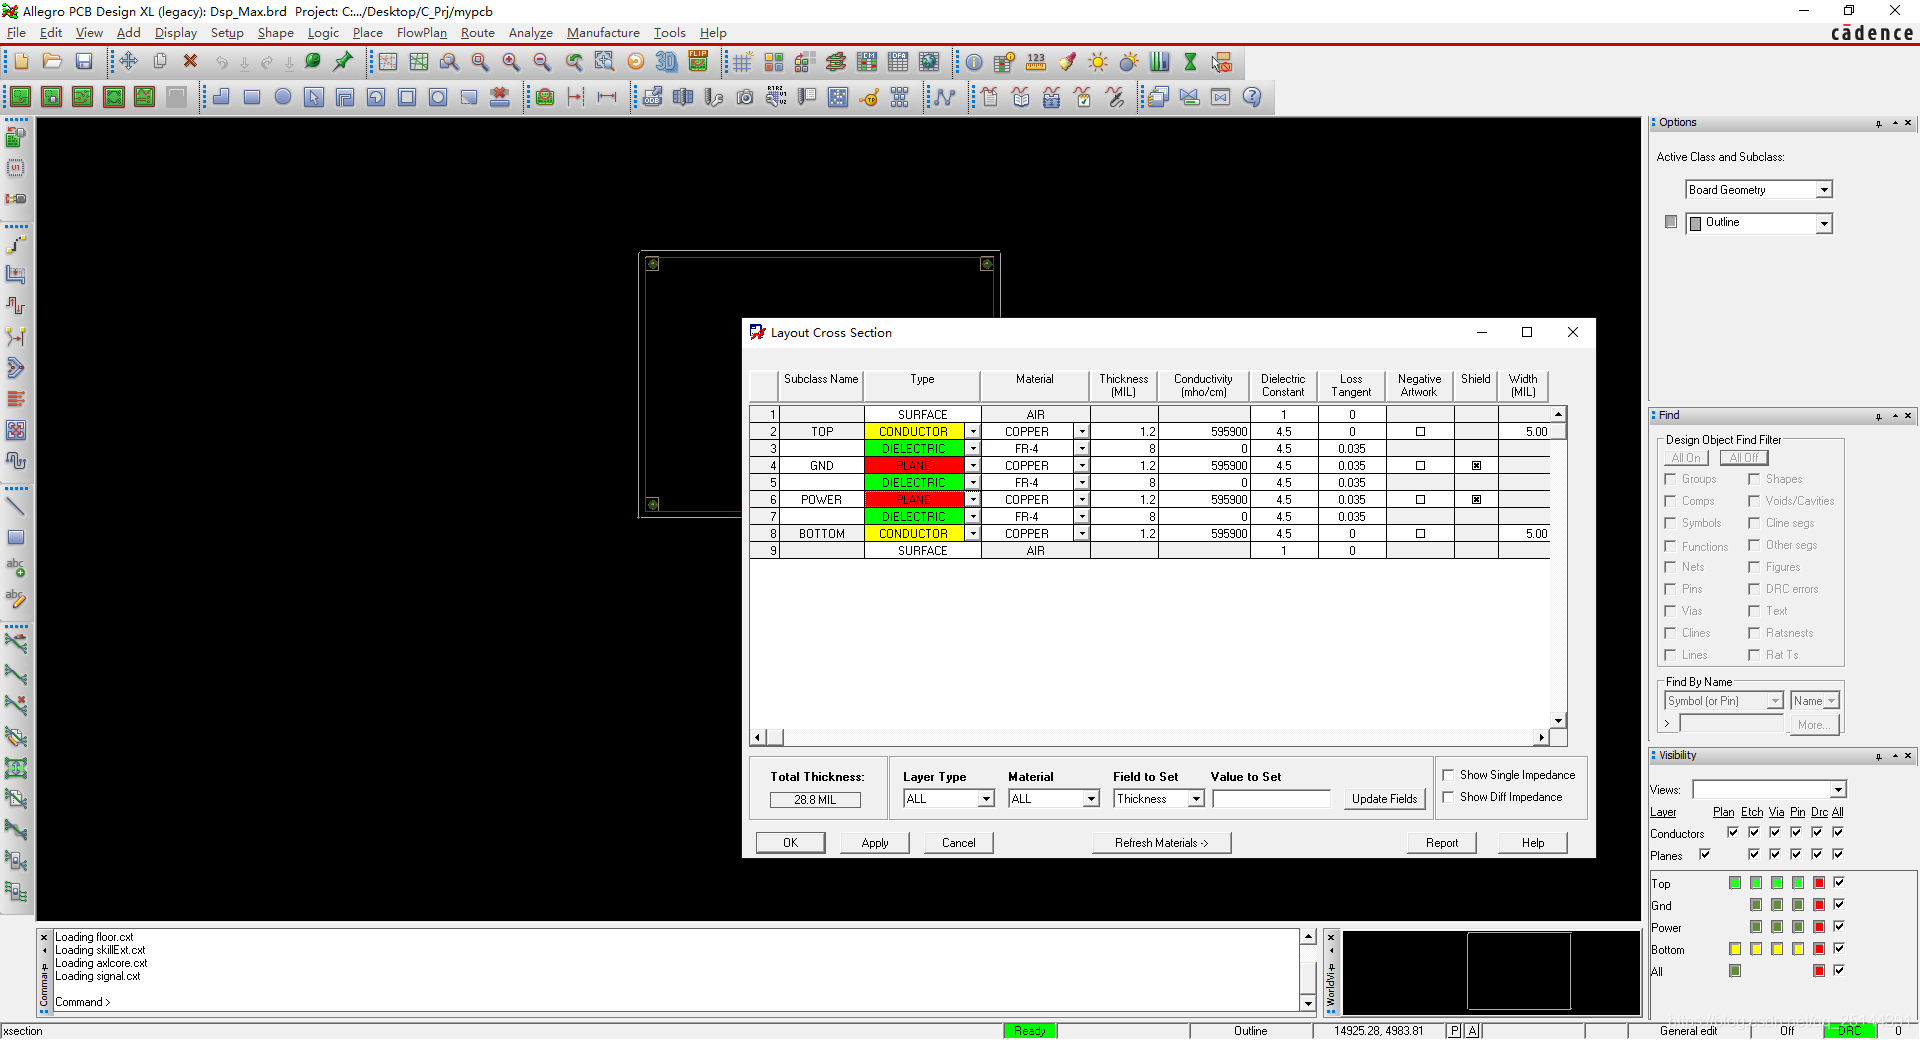This screenshot has height=1040, width=1920.
Task: Click the Value to Set input field
Action: (1271, 798)
